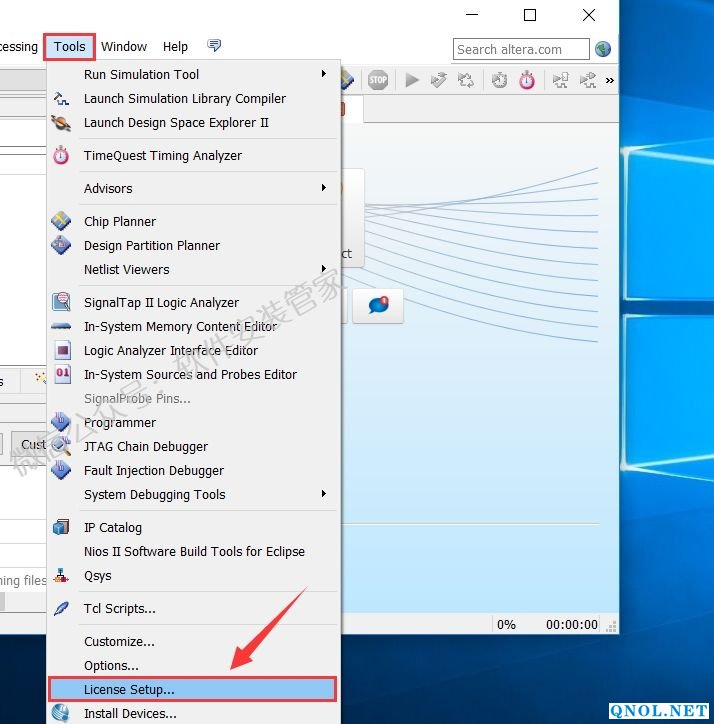This screenshot has width=714, height=724.
Task: Click the IP Catalog icon
Action: click(62, 528)
